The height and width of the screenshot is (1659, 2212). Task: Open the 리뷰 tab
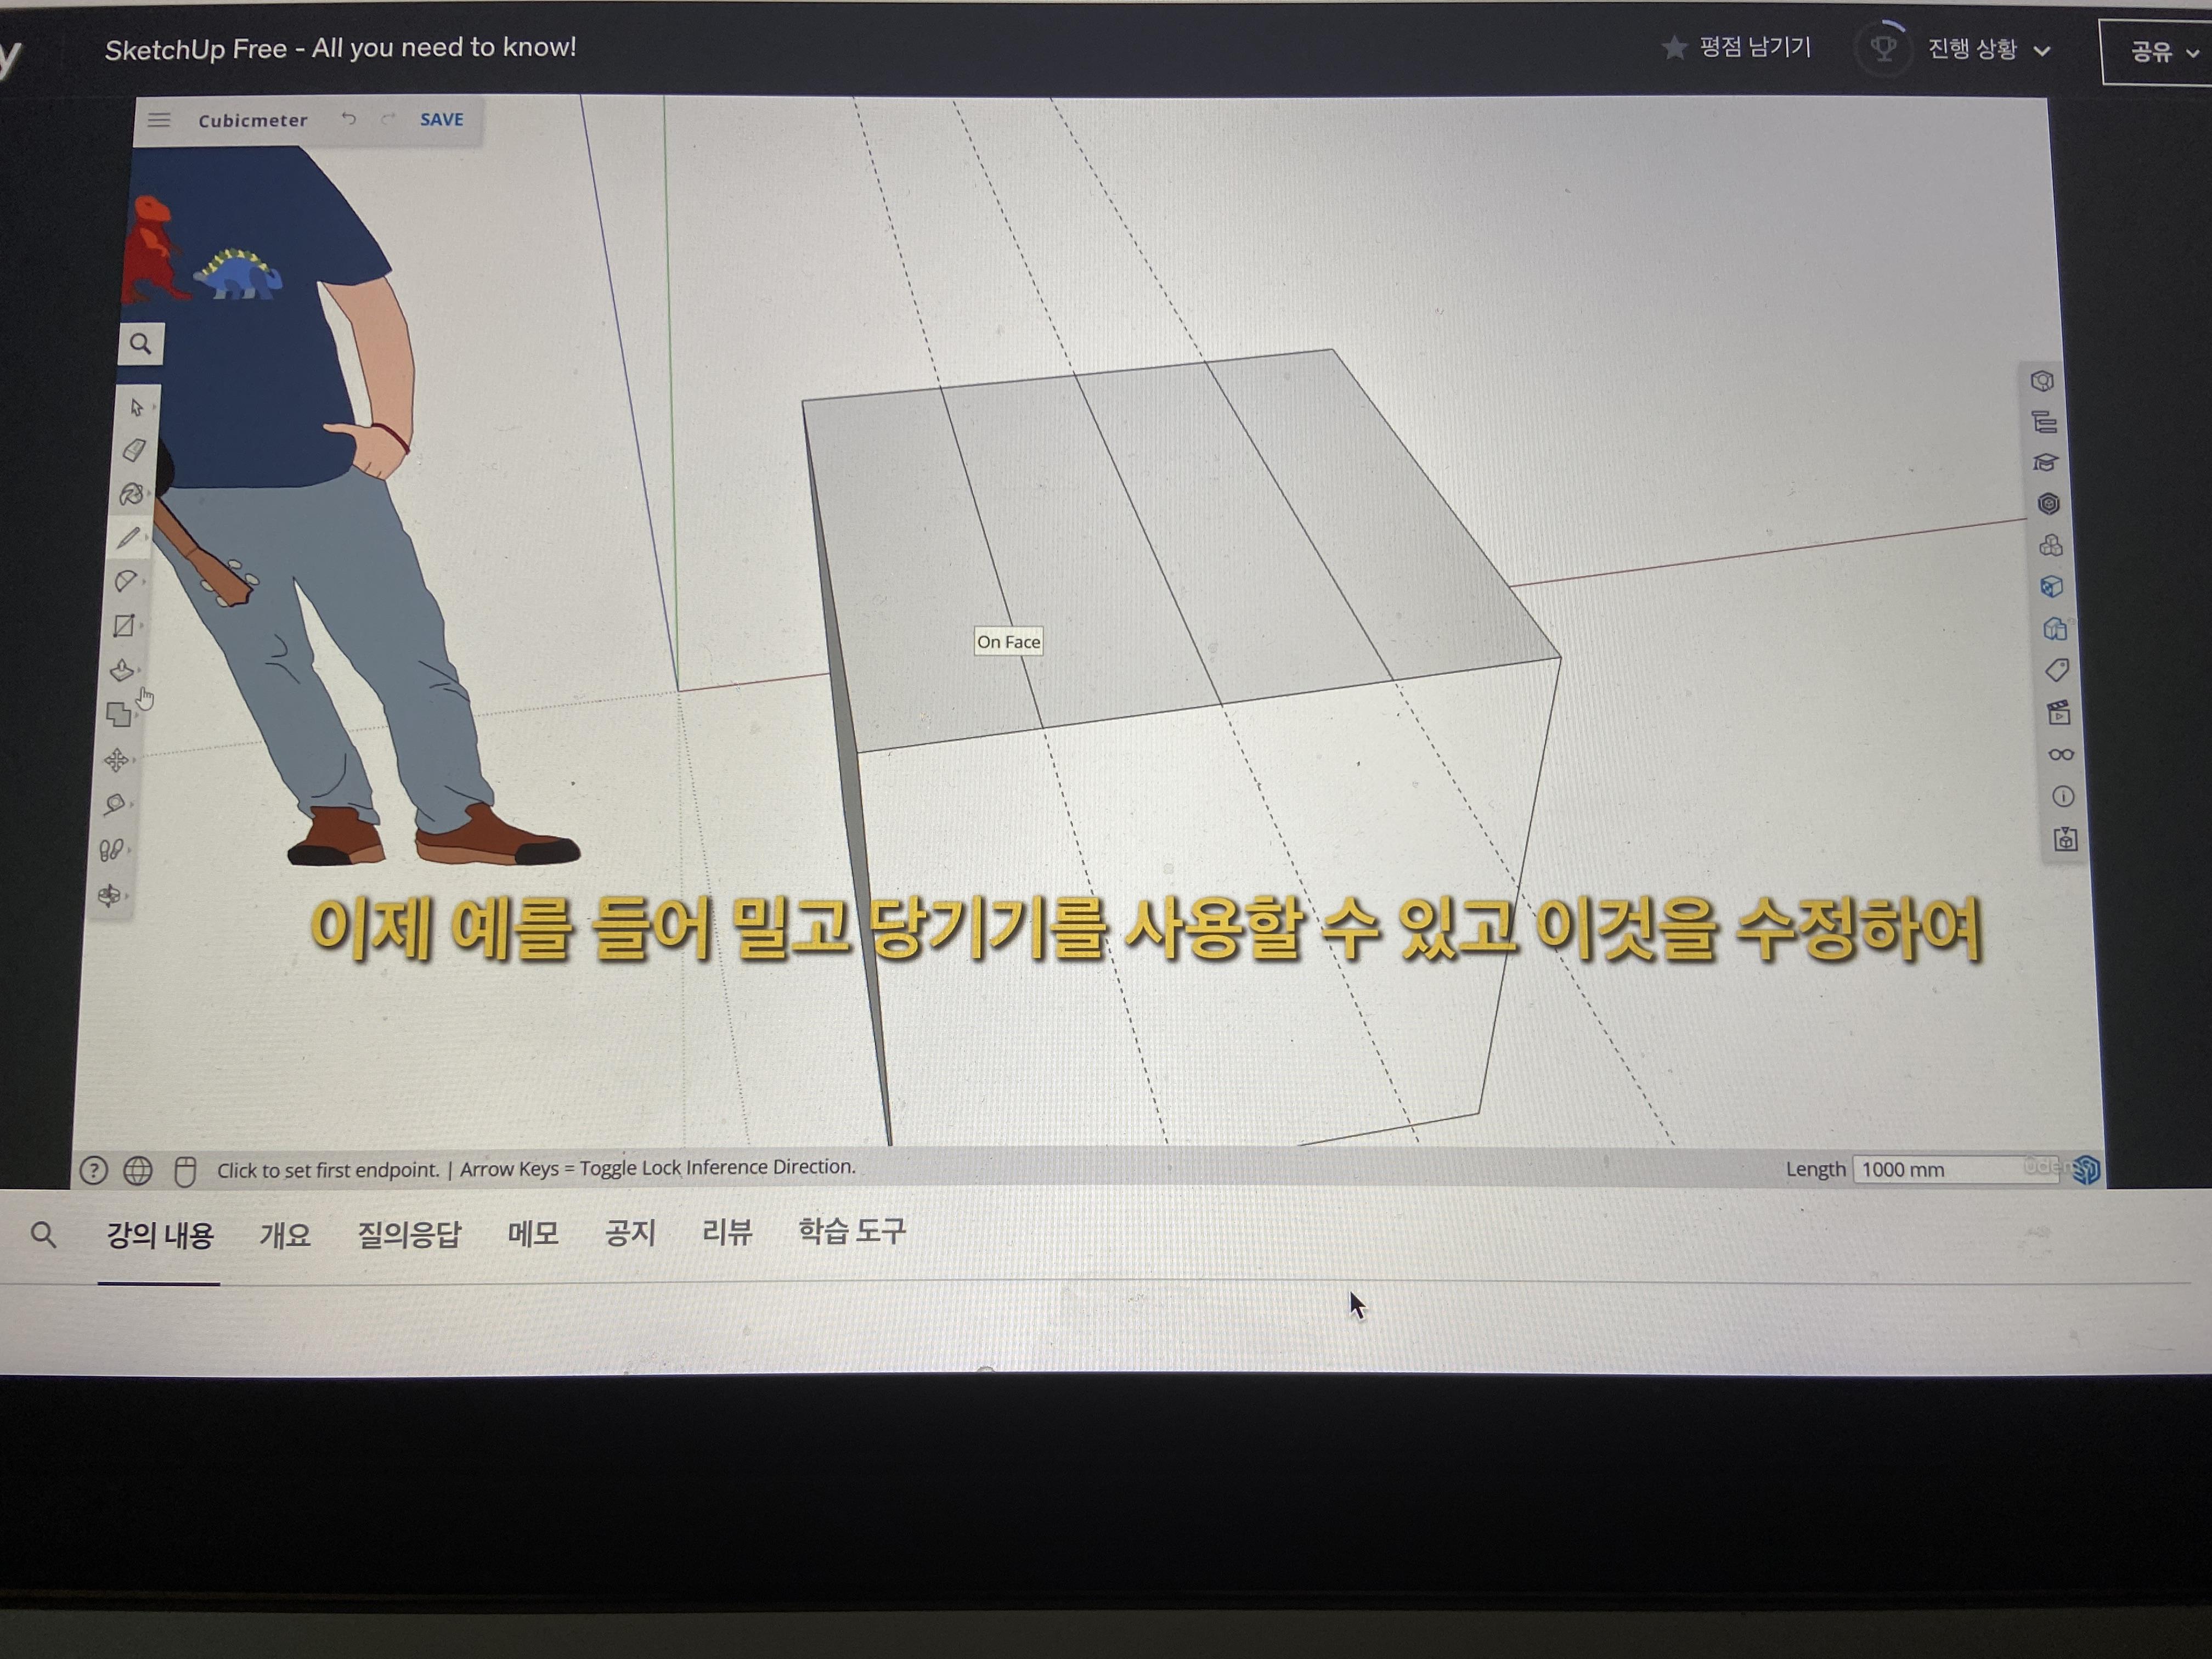tap(727, 1232)
